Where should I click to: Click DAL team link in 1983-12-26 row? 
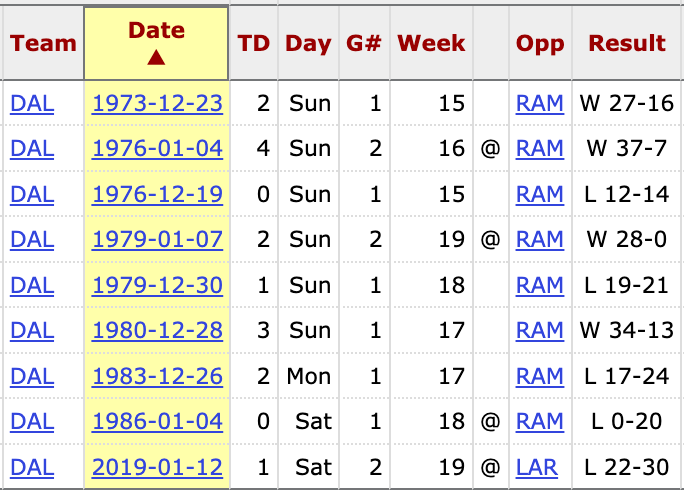point(32,376)
